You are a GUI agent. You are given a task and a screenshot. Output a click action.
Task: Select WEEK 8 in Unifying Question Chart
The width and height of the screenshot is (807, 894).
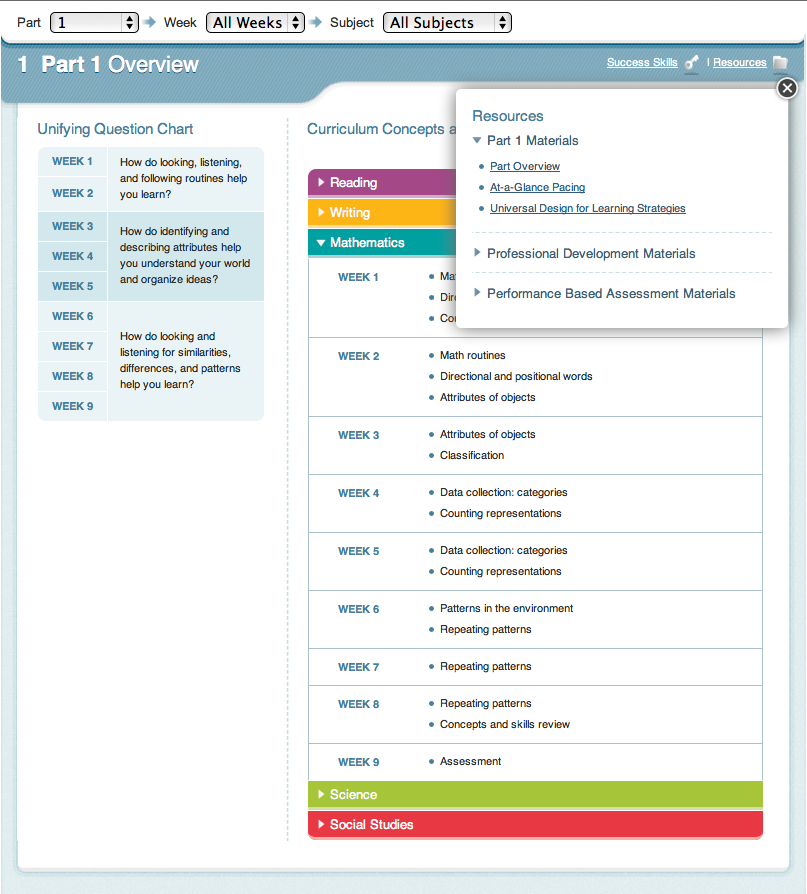click(x=72, y=376)
